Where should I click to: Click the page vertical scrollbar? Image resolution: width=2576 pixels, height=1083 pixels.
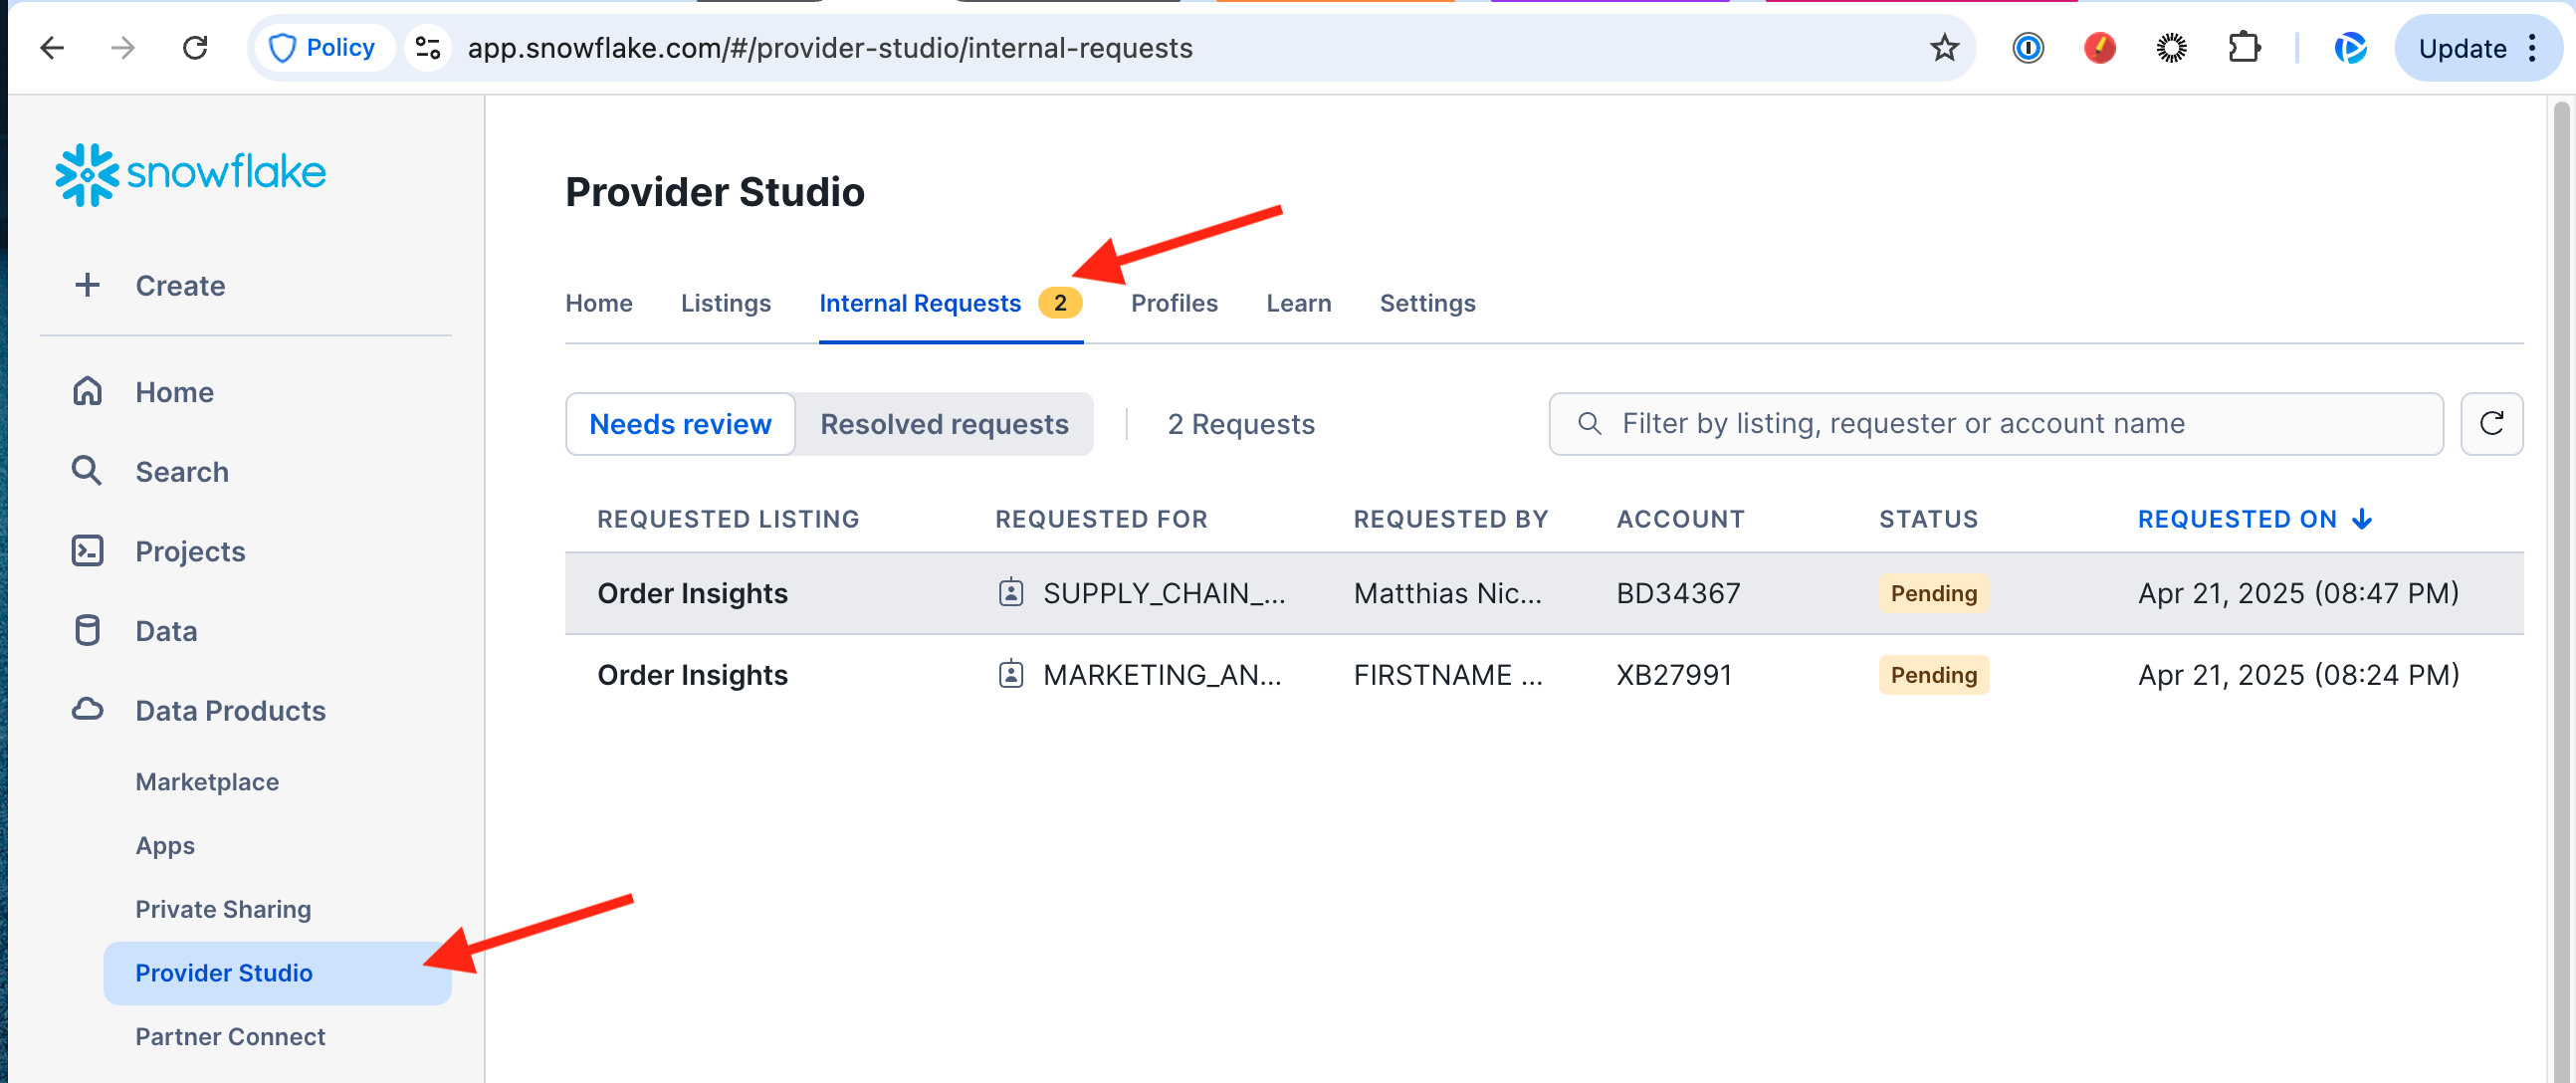2562,590
